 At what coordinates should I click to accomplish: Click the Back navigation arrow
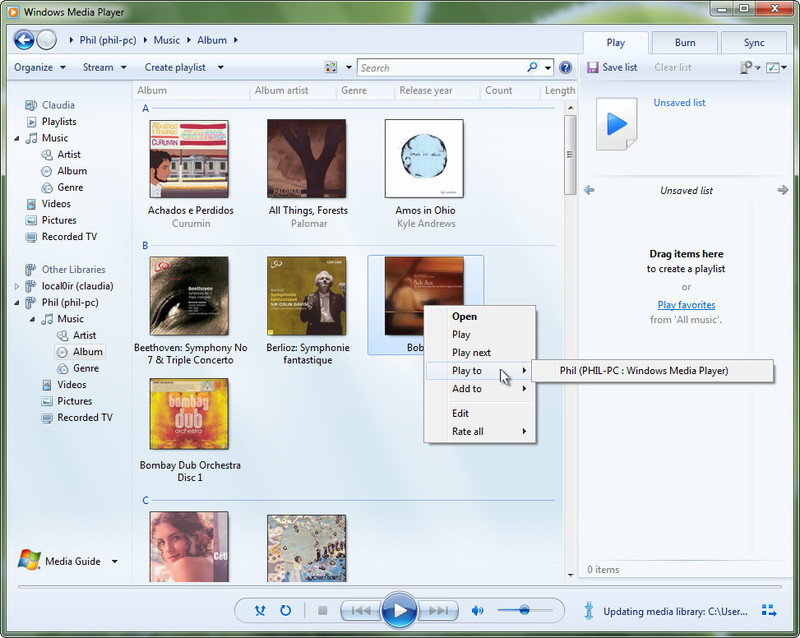click(x=24, y=40)
